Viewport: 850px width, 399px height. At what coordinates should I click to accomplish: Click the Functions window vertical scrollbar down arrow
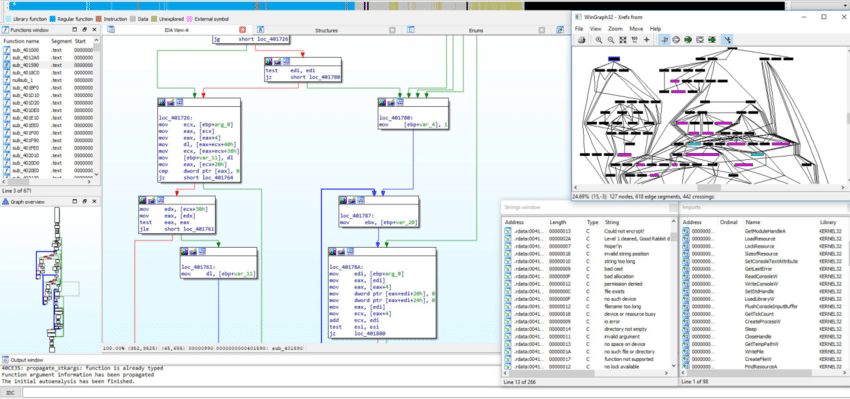[97, 175]
